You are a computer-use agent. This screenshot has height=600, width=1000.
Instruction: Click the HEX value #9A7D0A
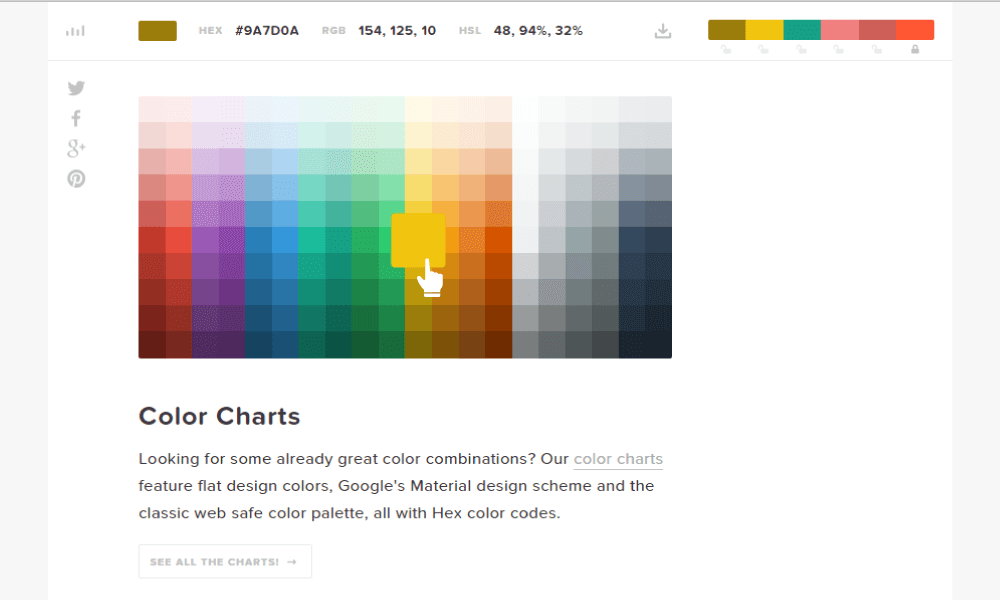[267, 31]
